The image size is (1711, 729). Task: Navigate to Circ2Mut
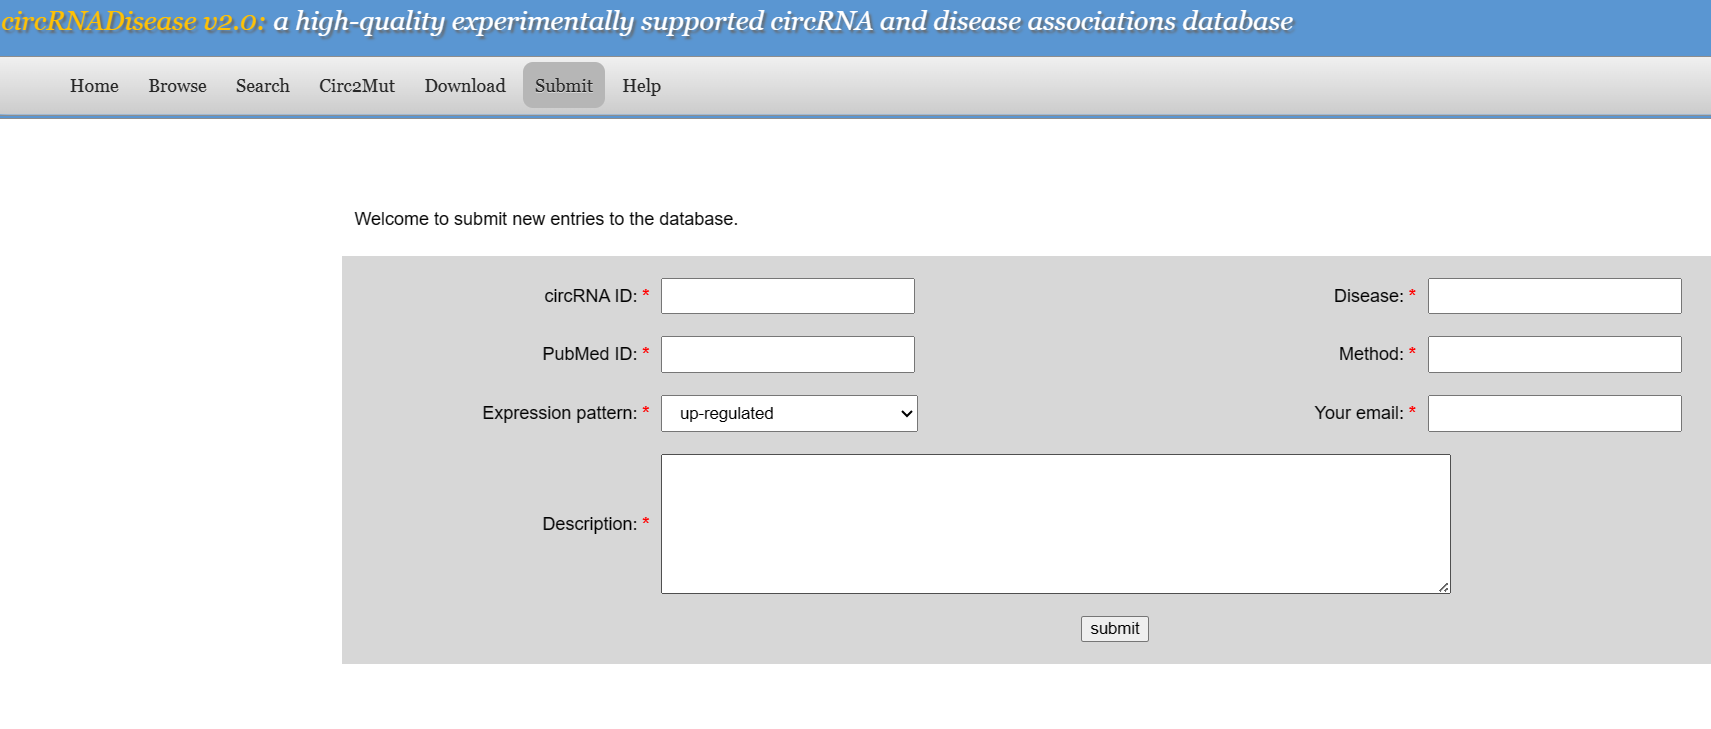coord(356,86)
